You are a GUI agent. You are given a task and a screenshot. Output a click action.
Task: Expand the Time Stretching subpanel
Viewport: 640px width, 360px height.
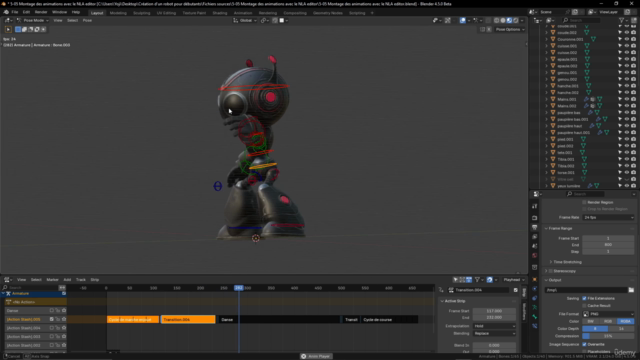point(567,262)
